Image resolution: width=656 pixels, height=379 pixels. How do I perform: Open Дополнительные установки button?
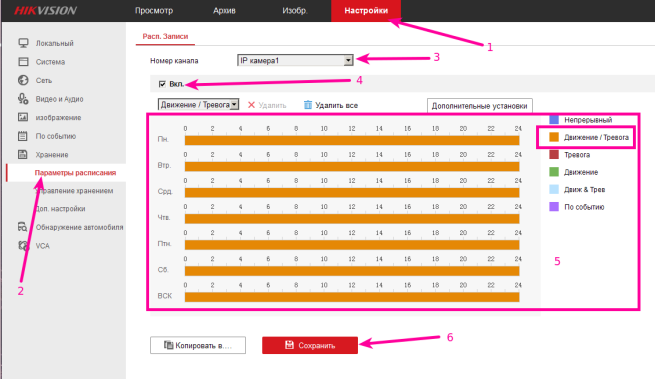(x=479, y=106)
